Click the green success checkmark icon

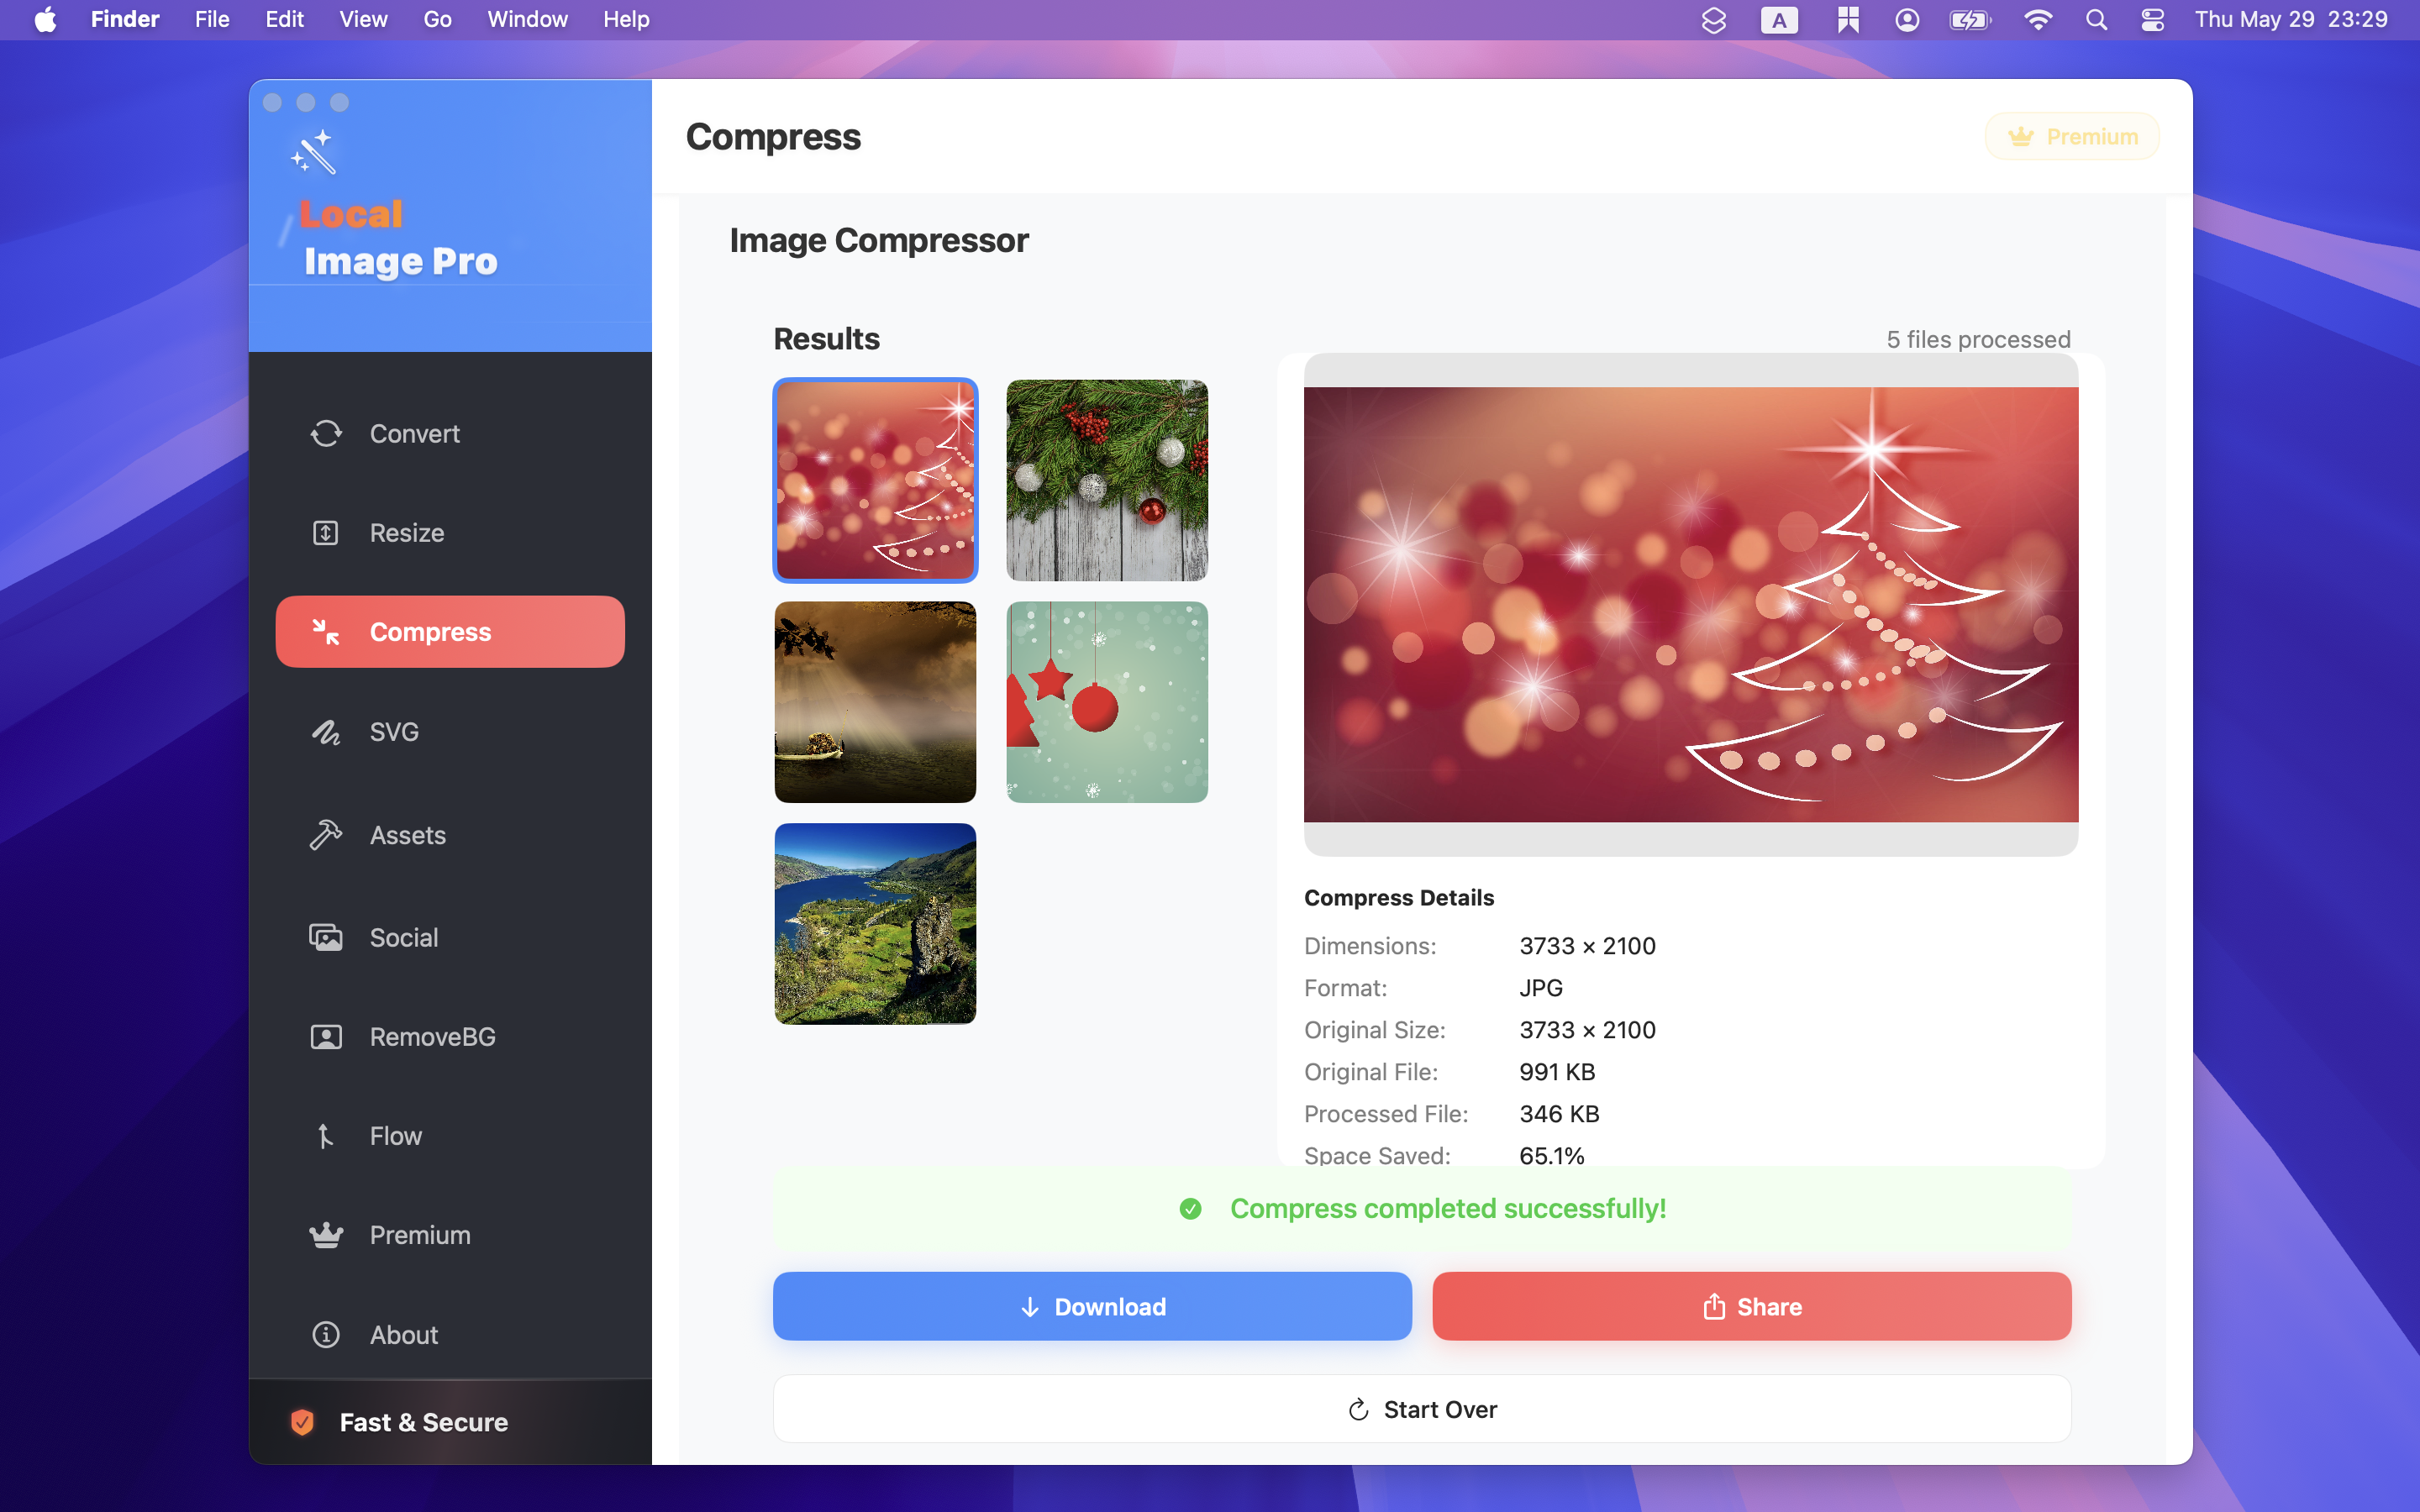tap(1190, 1209)
